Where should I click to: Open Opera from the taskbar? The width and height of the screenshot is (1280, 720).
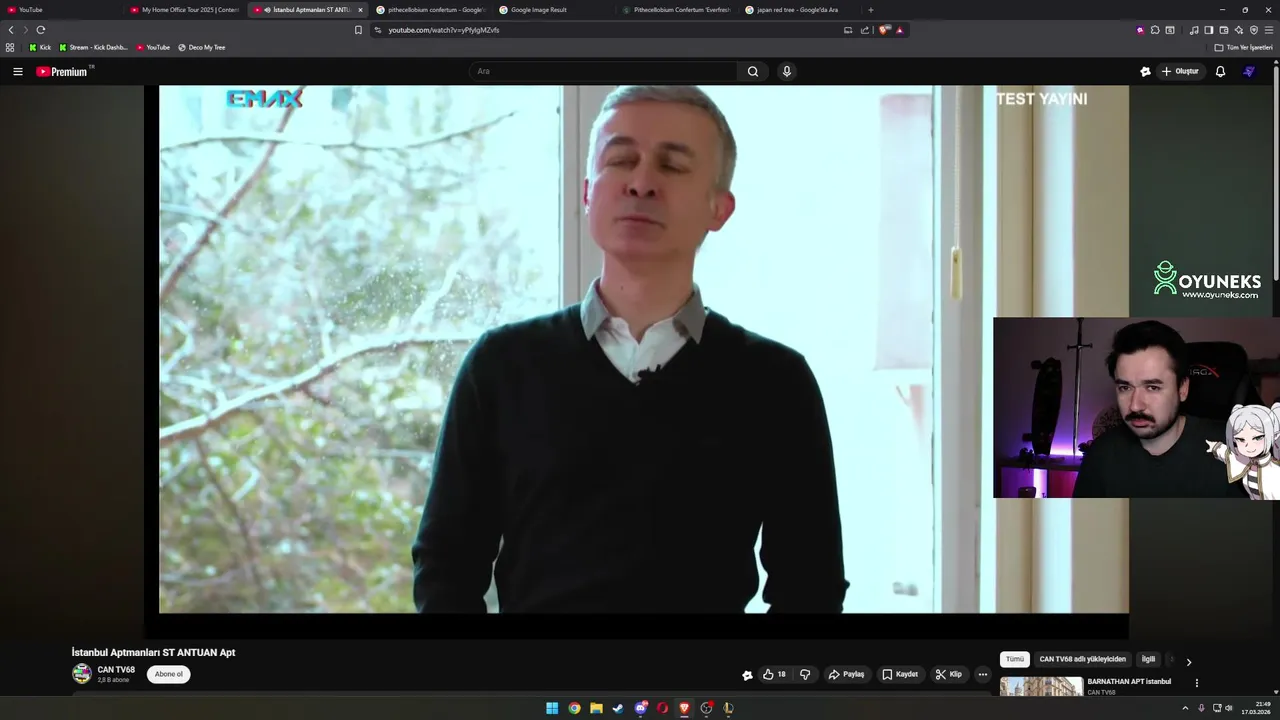pos(662,708)
